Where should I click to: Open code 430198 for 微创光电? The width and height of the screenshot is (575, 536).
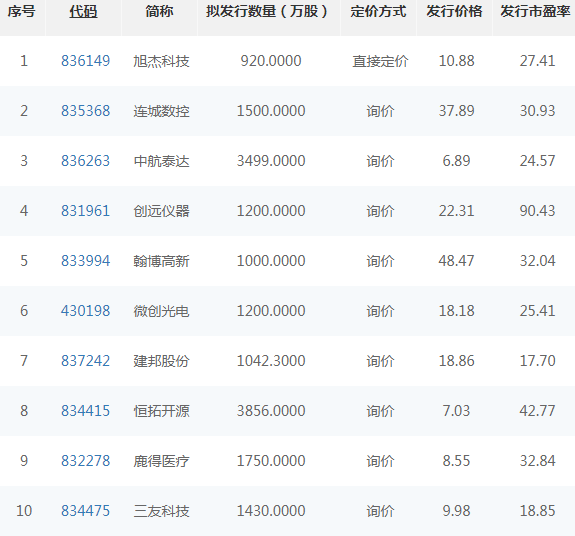[x=85, y=311]
